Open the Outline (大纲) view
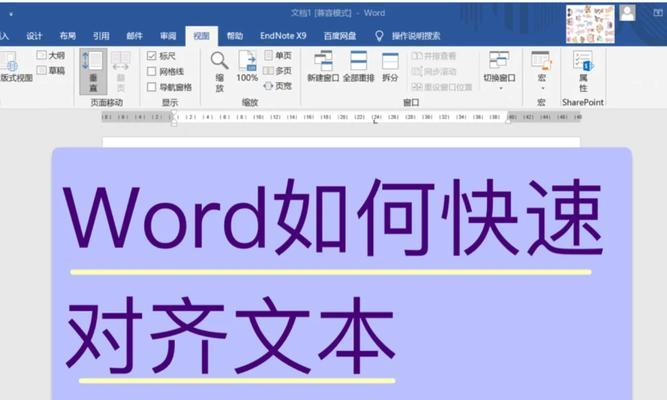 click(x=51, y=55)
